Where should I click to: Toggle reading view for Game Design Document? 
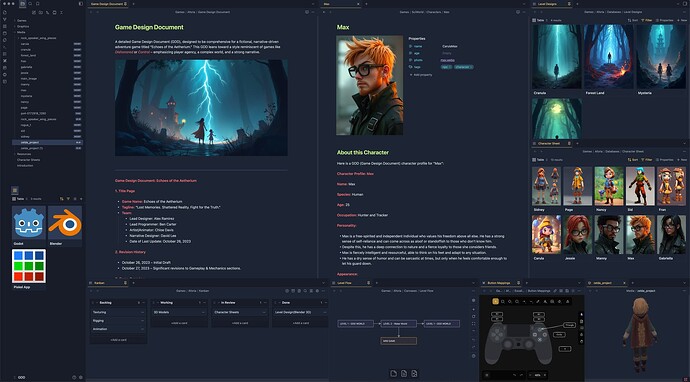tap(307, 12)
